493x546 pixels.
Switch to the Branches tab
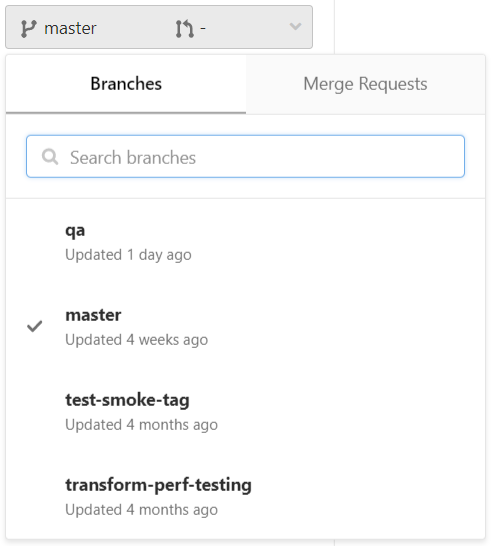coord(126,84)
